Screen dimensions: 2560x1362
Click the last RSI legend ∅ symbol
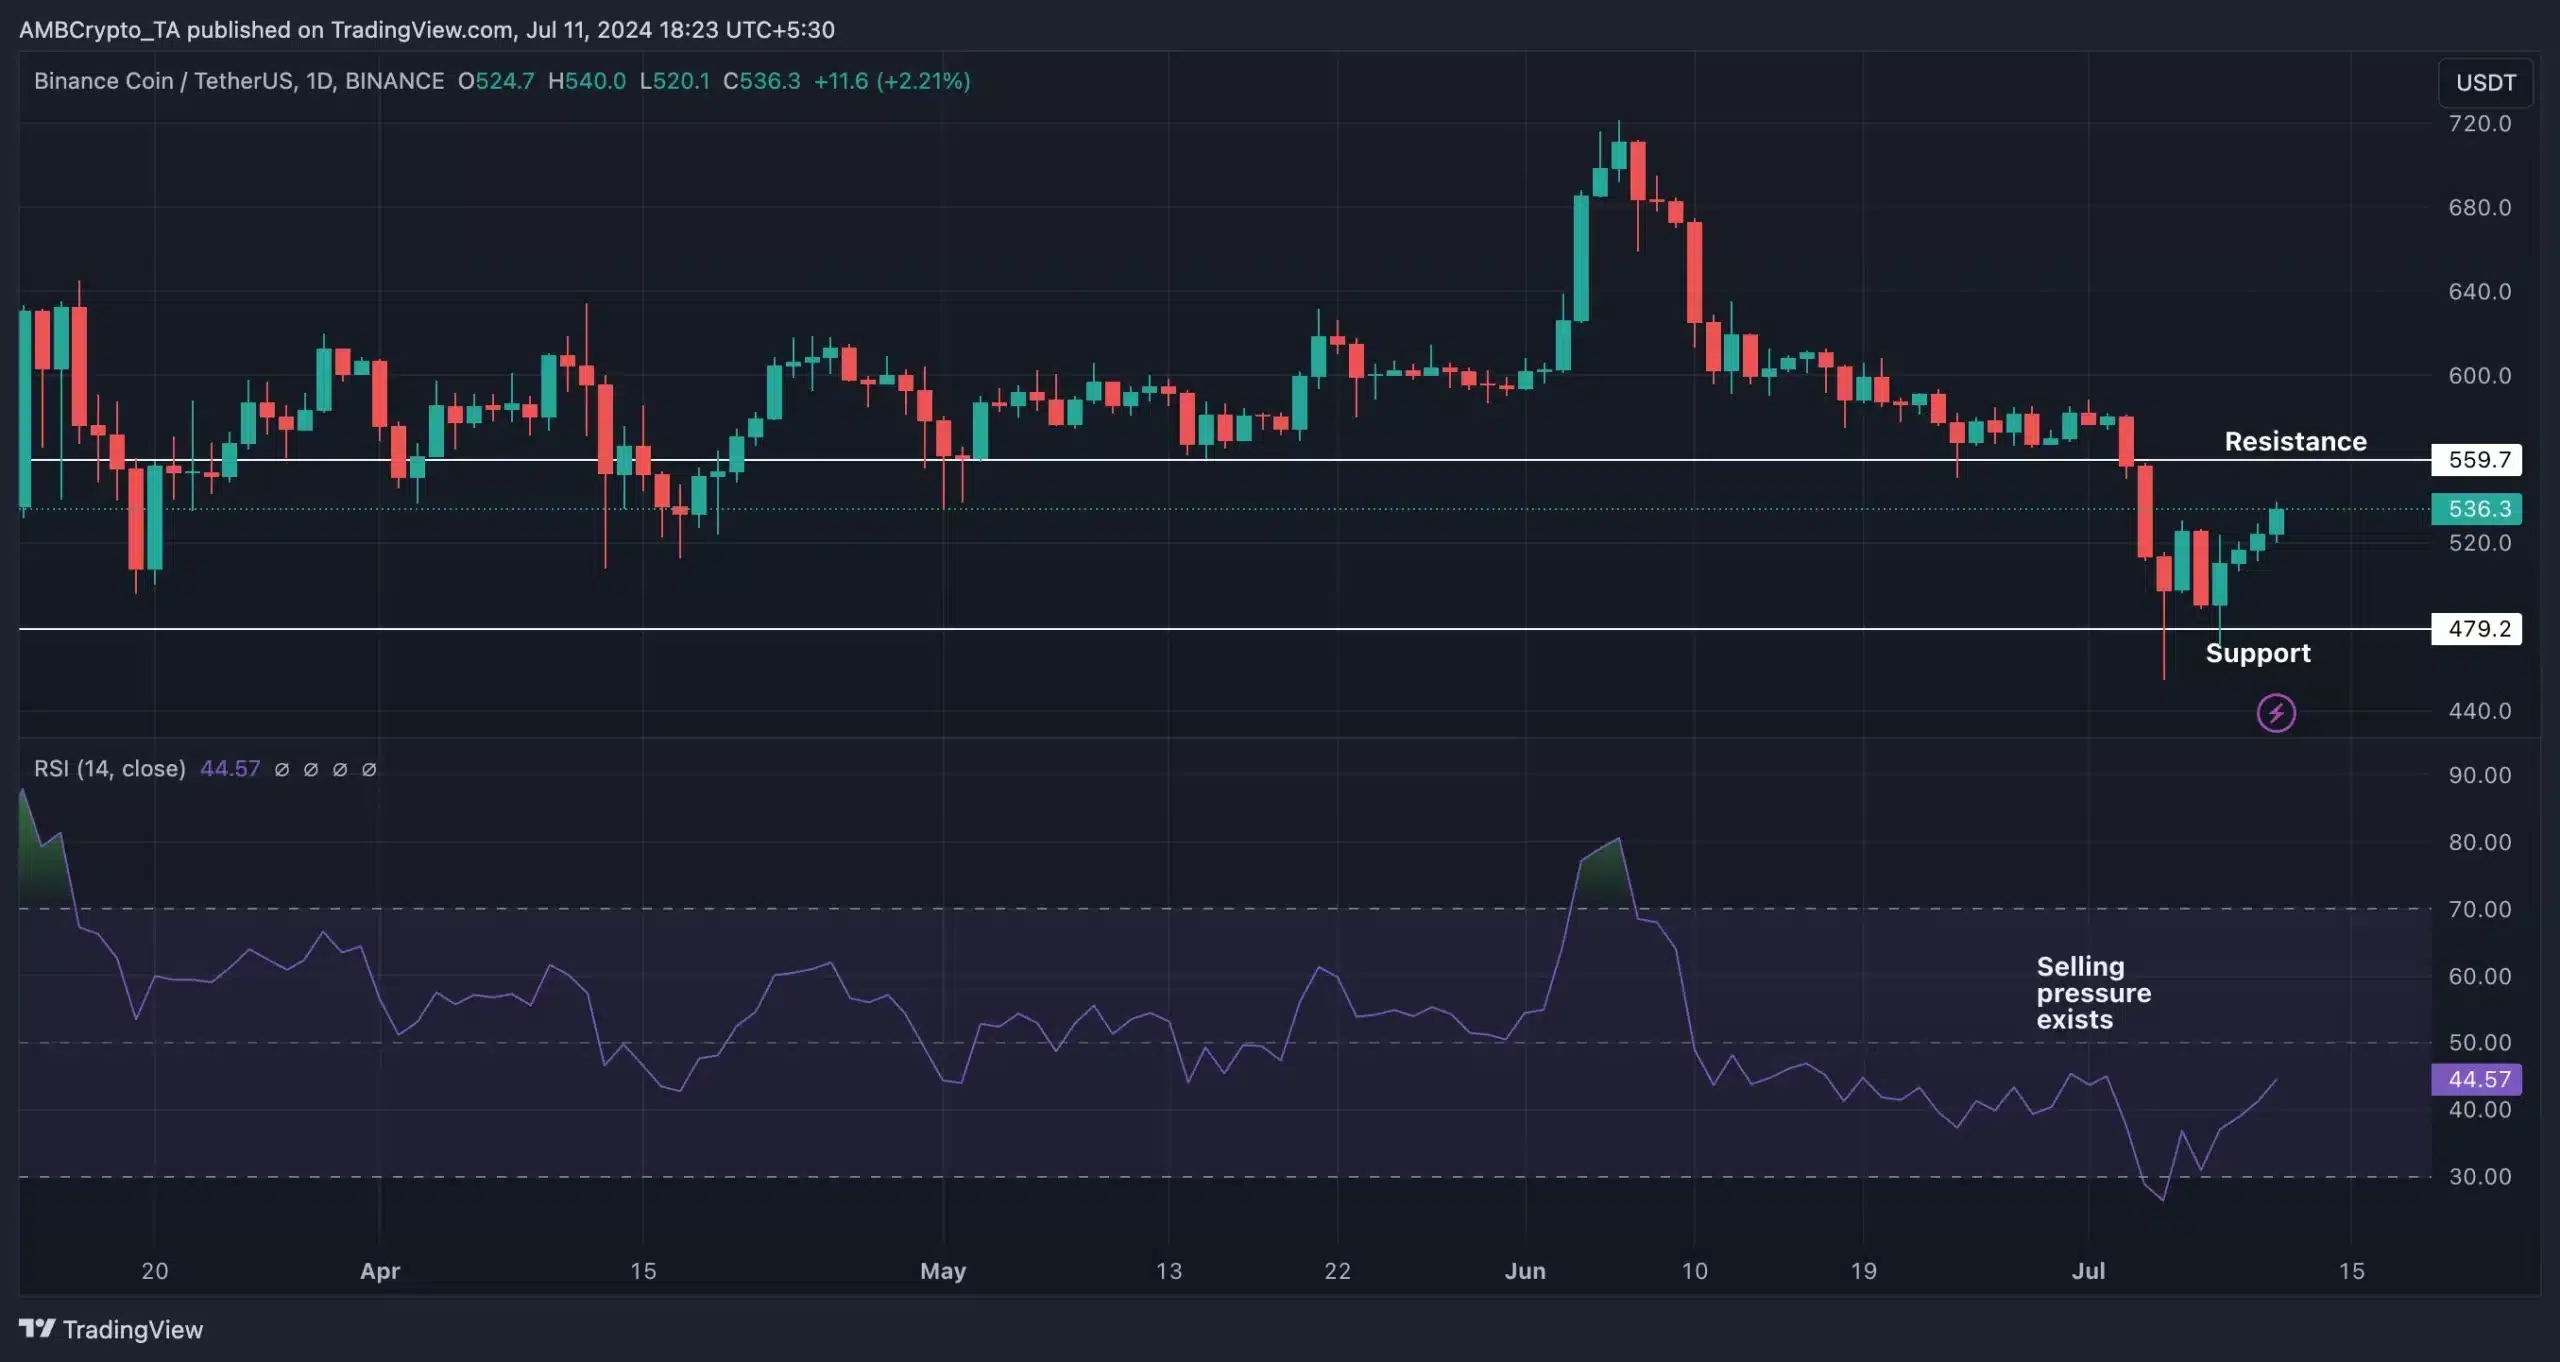[369, 769]
